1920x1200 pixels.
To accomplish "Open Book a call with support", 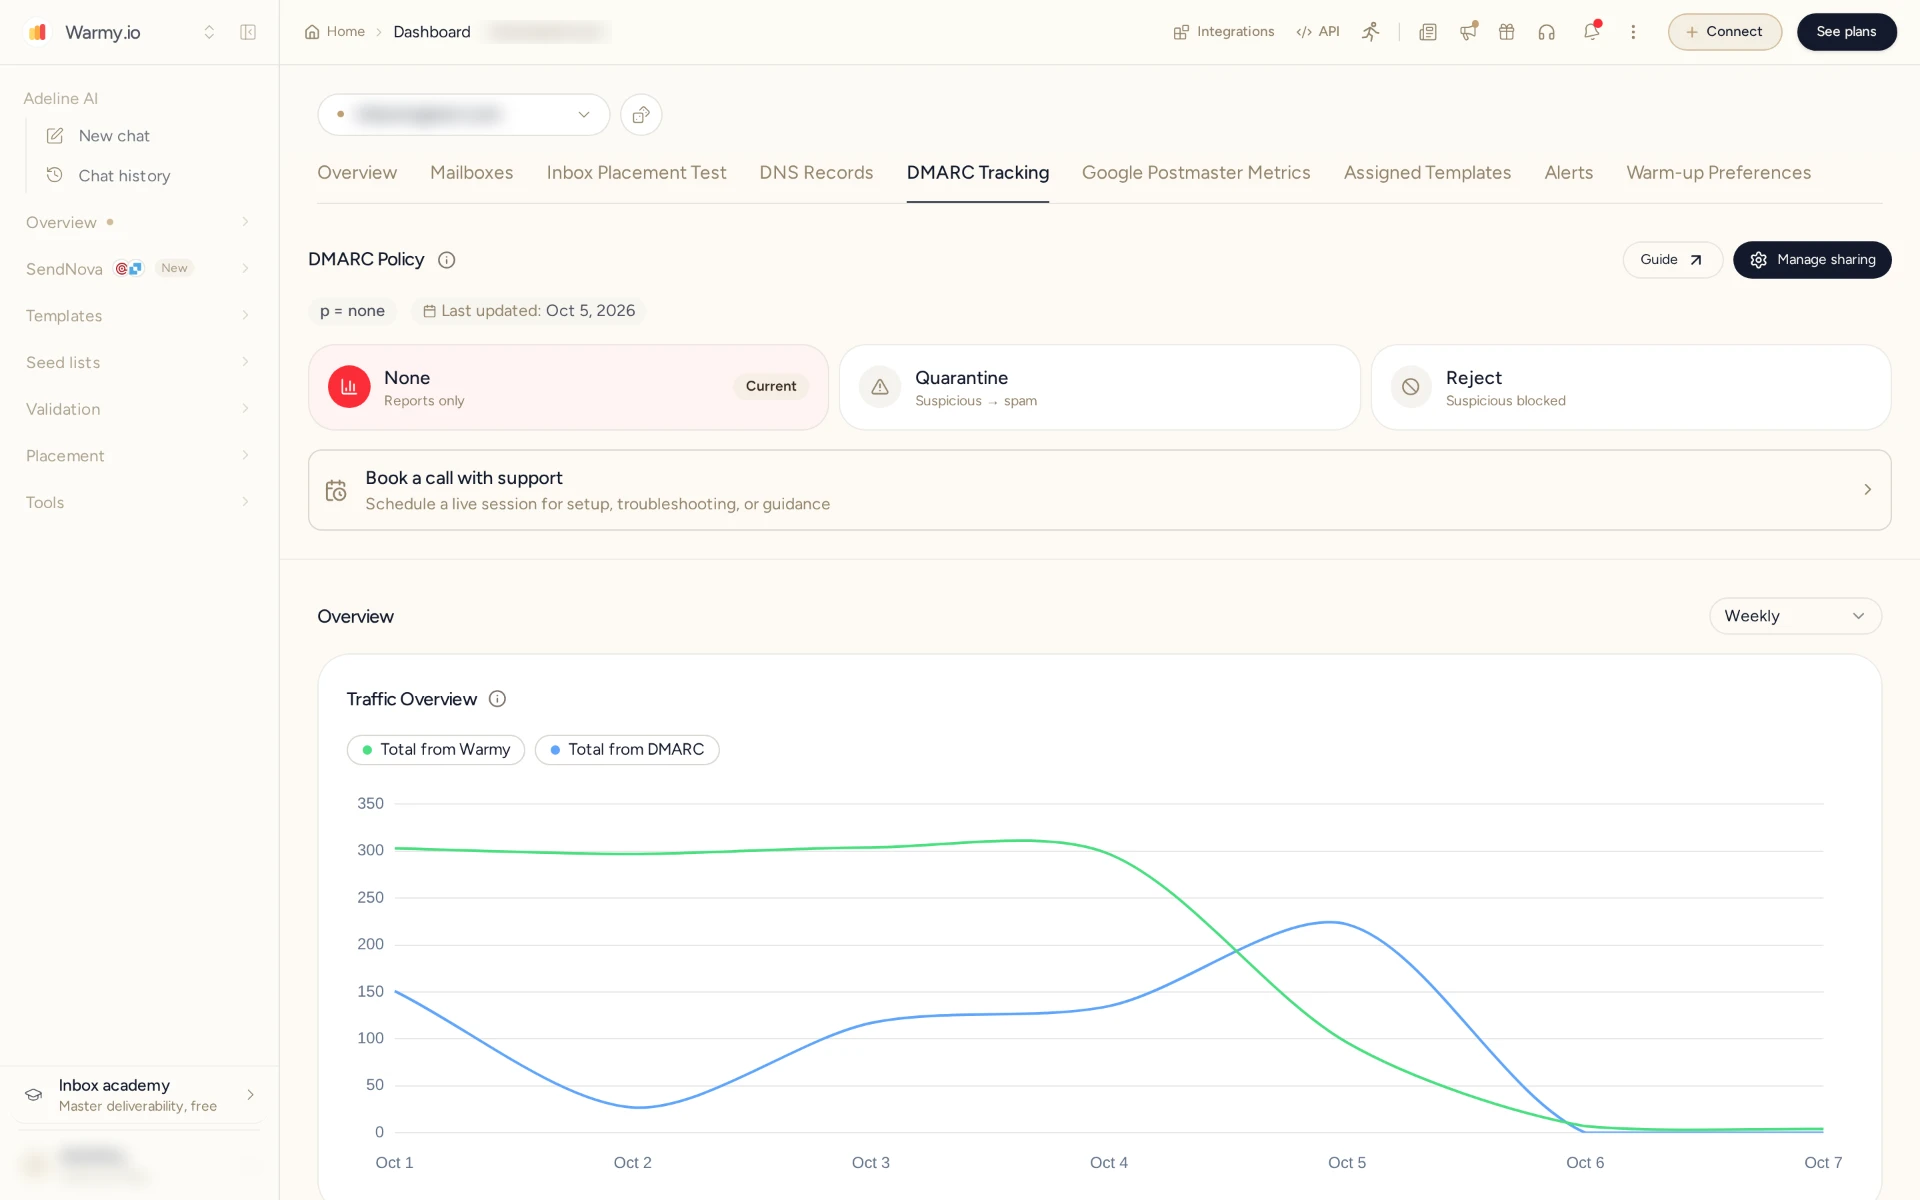I will (1099, 490).
